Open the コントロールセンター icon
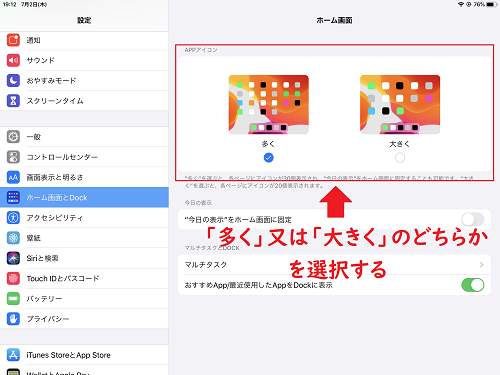Screen dimensions: 500x375 click(13, 157)
